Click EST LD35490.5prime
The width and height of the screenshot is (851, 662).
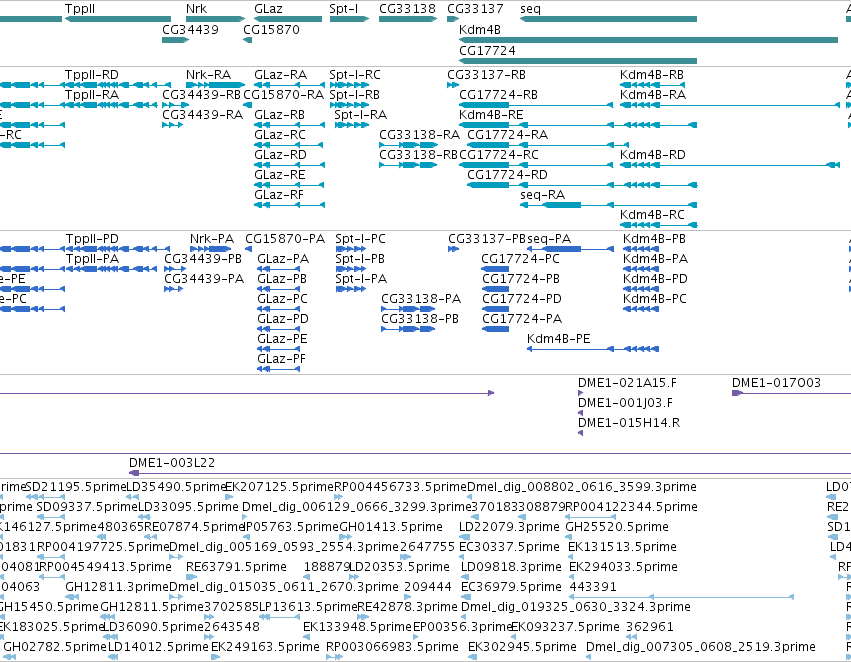tap(176, 487)
